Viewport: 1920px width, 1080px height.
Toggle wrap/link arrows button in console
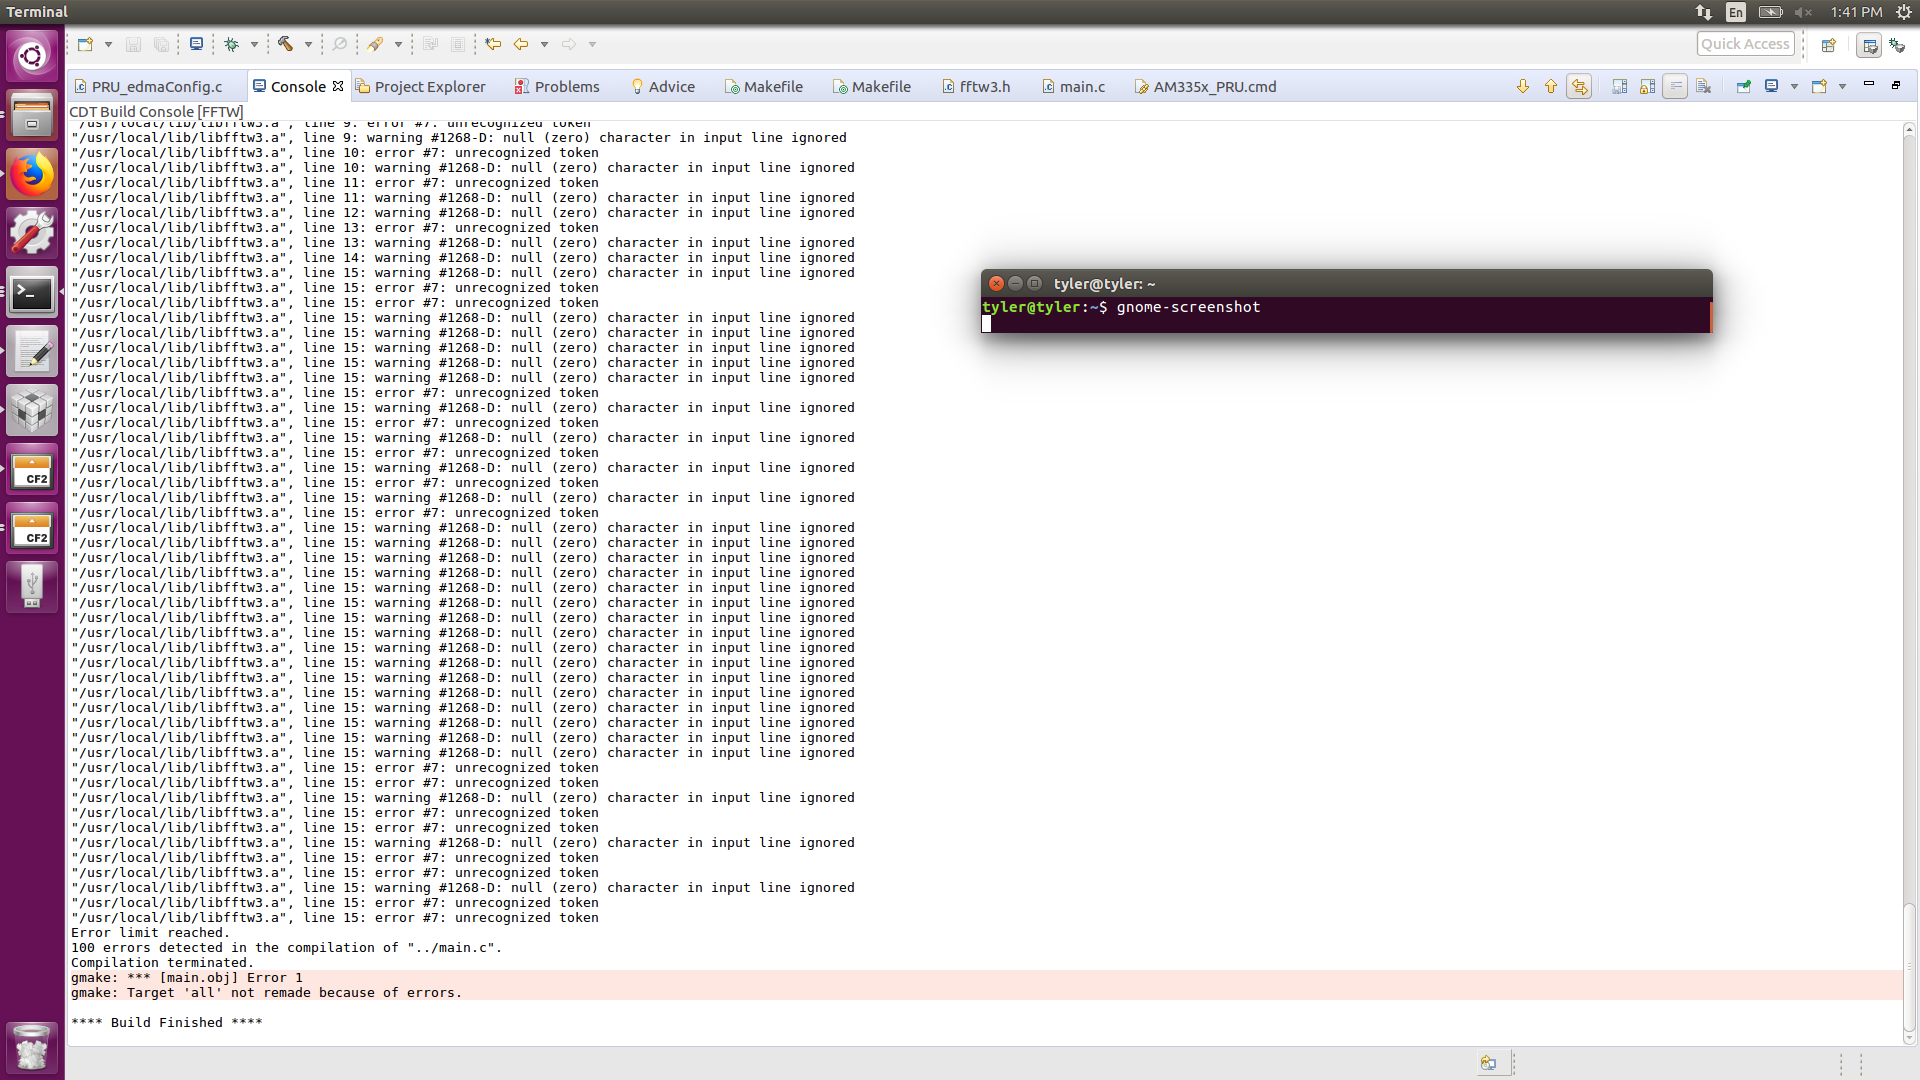click(1579, 87)
